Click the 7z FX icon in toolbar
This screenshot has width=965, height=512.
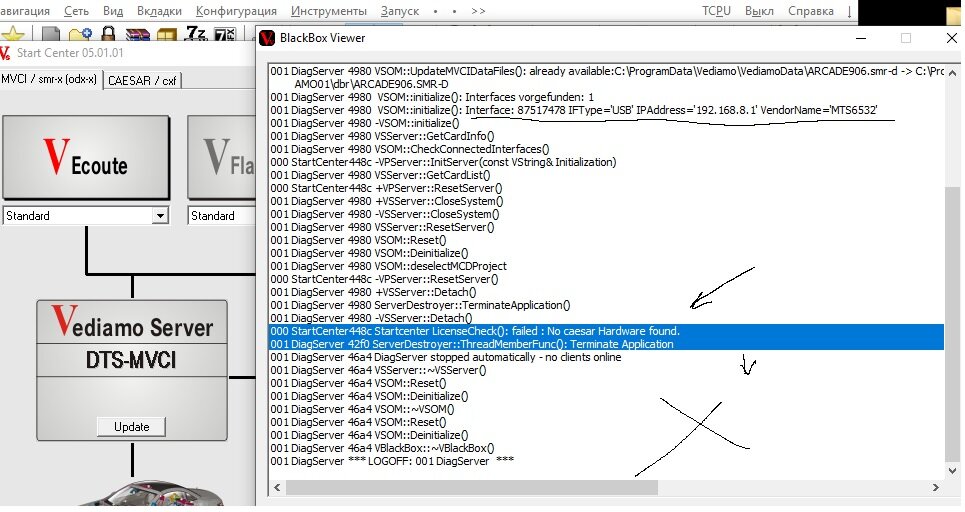point(224,34)
